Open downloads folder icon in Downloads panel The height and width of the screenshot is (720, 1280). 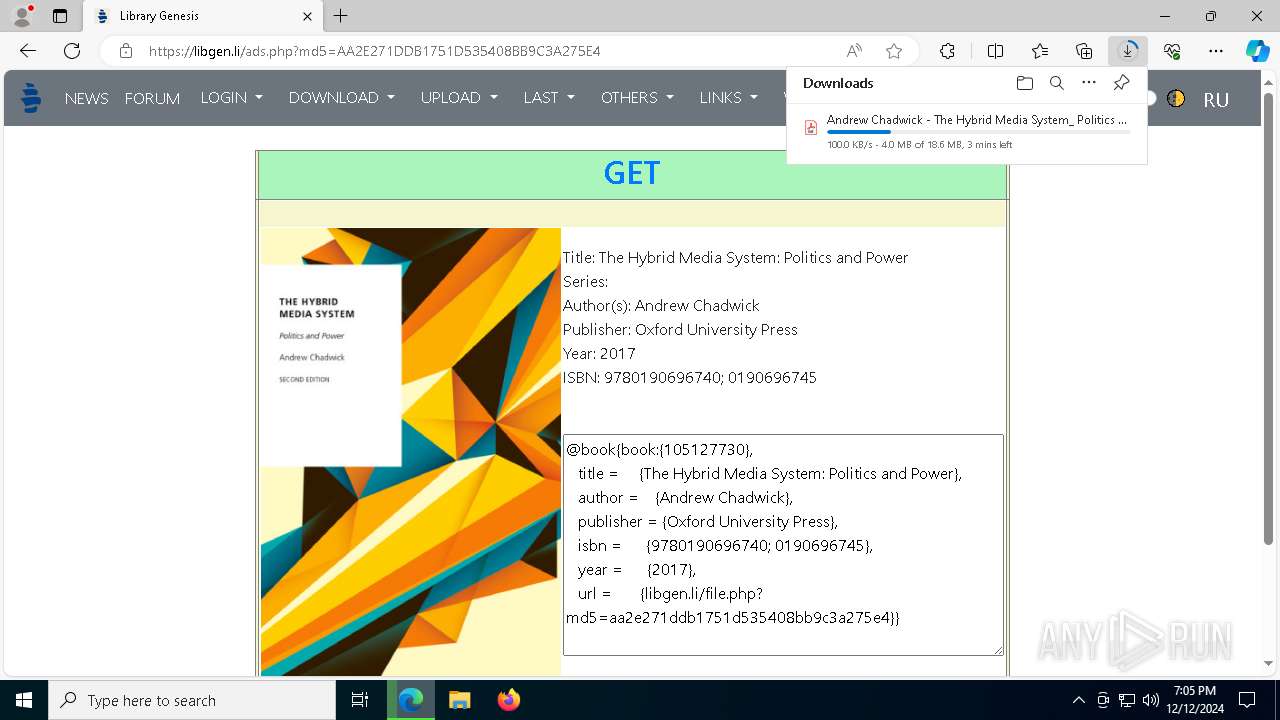click(x=1024, y=83)
